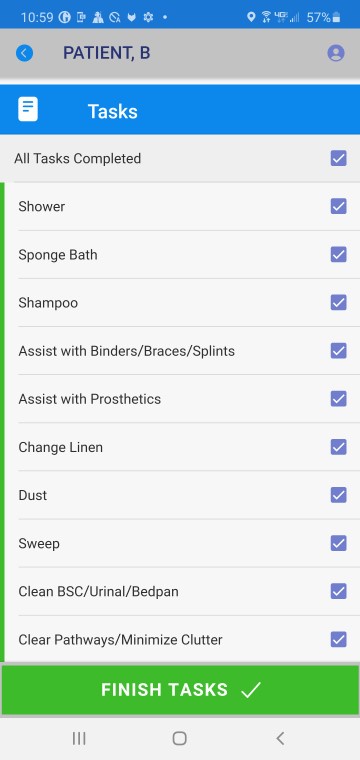Toggle the Dust checkbox
The height and width of the screenshot is (760, 360).
click(x=339, y=495)
